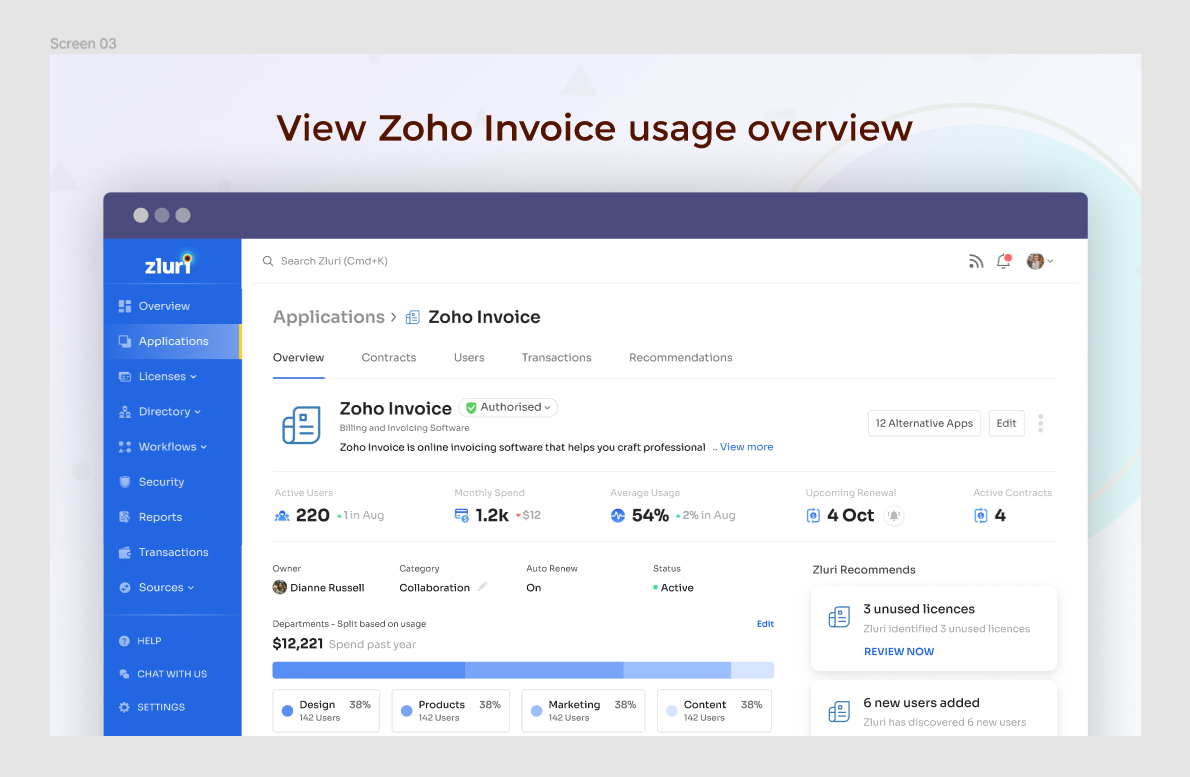The height and width of the screenshot is (777, 1190).
Task: Open Transactions in the sidebar
Action: [172, 552]
